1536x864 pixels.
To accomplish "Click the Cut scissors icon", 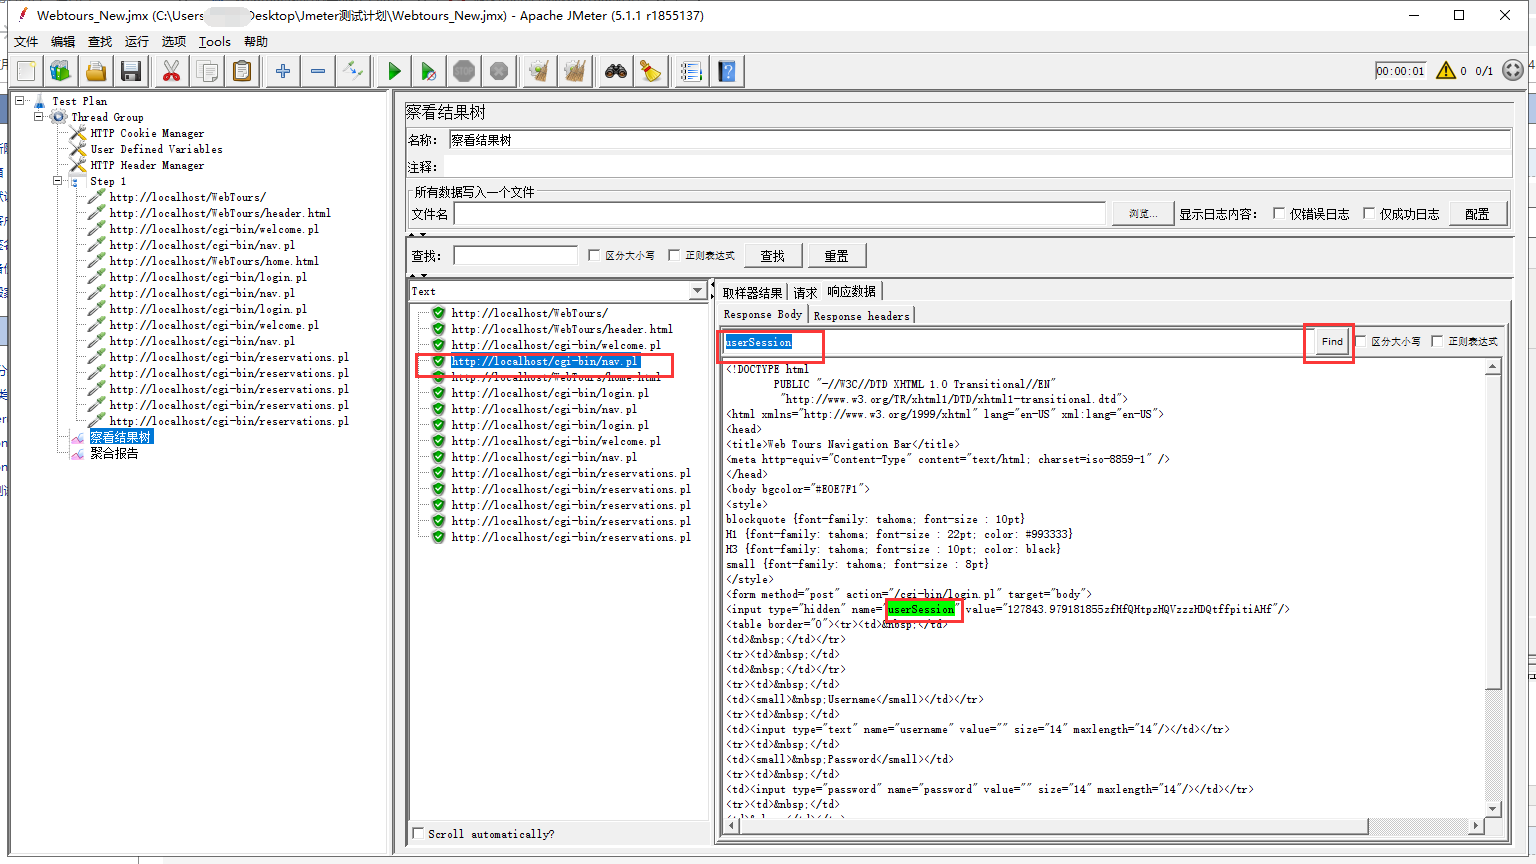I will coord(172,71).
